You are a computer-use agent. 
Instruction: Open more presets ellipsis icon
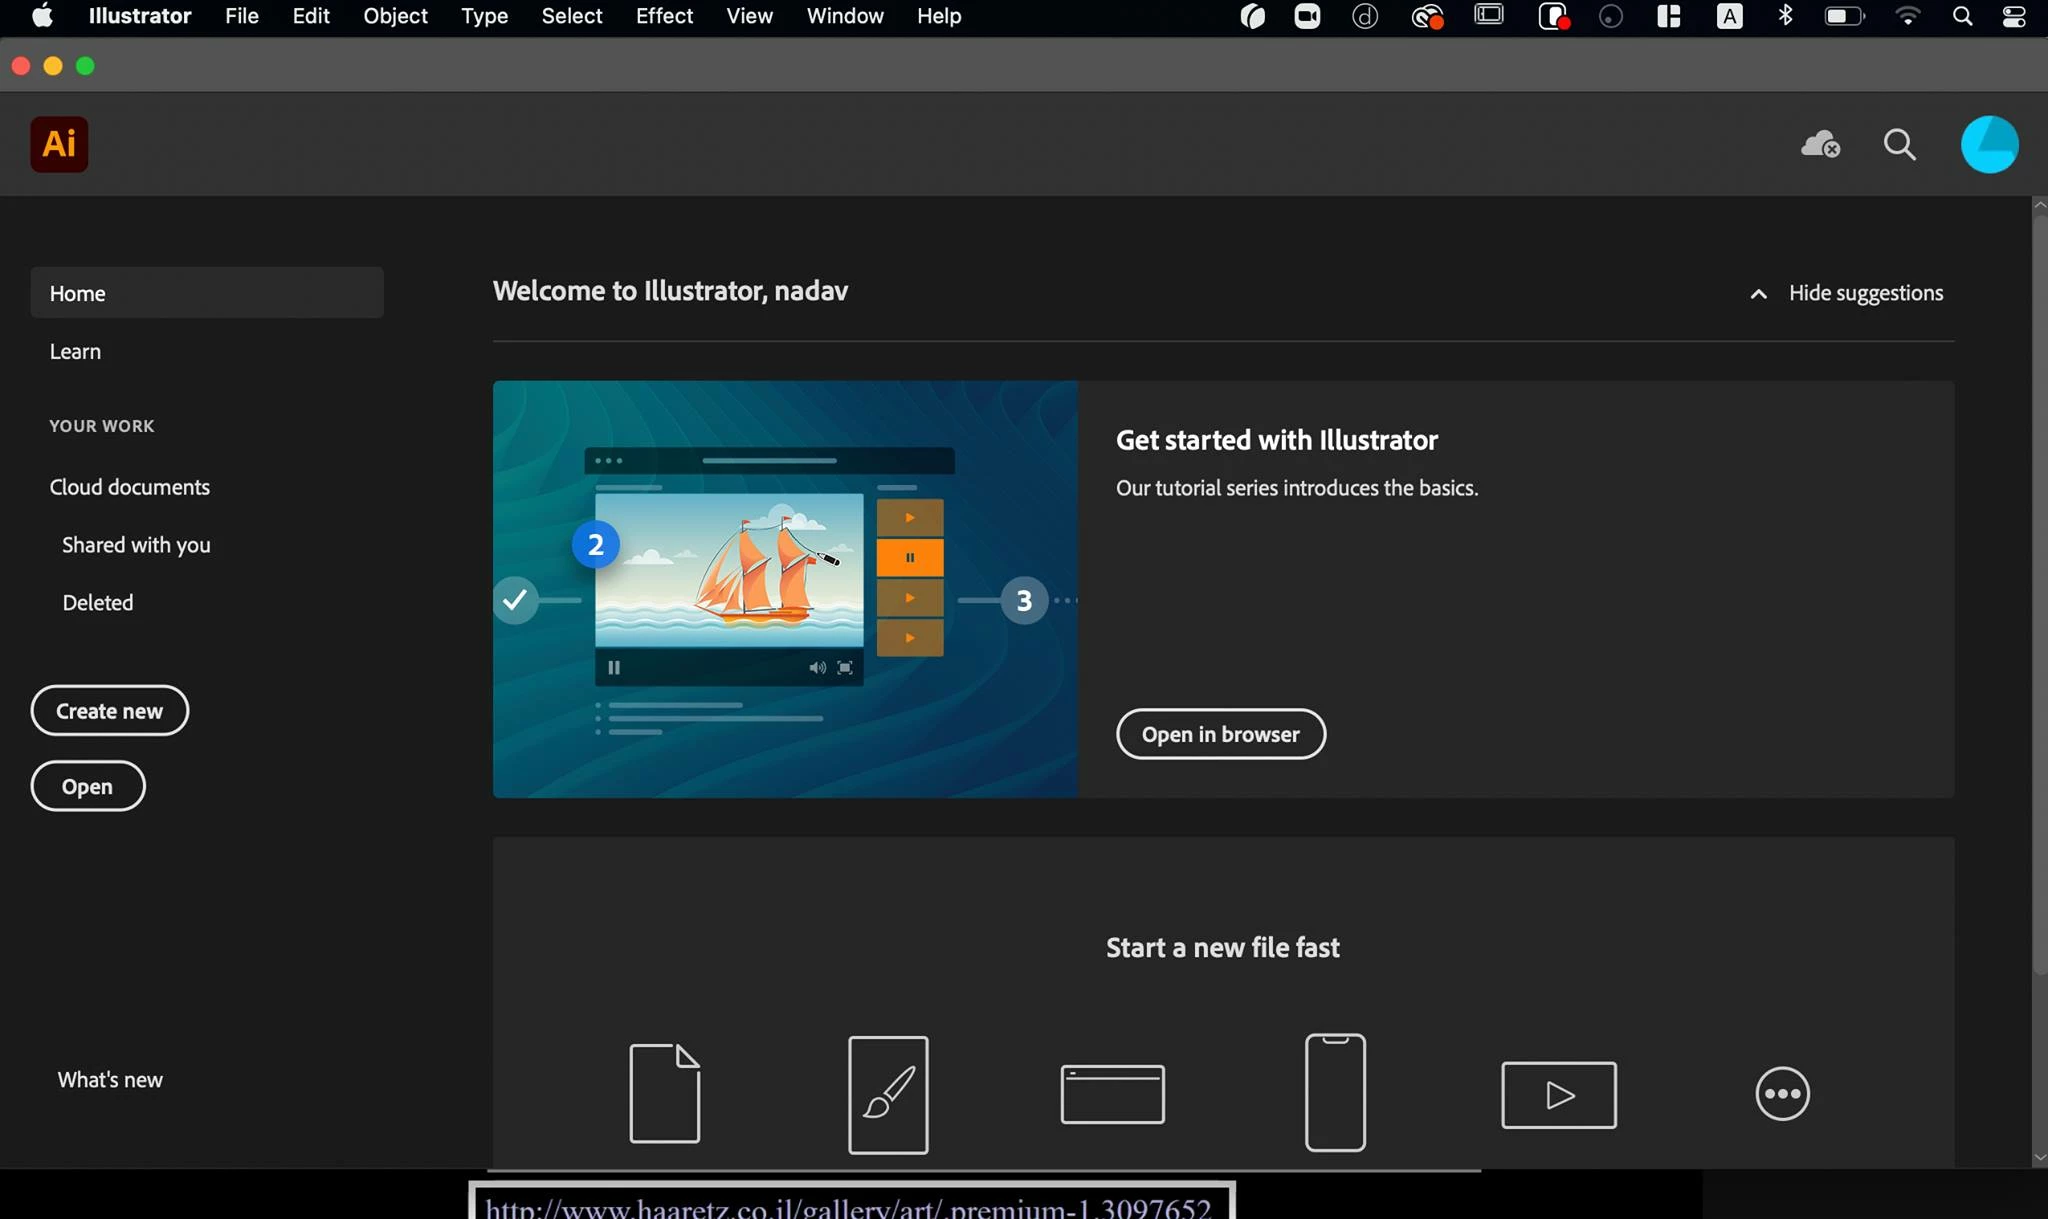(x=1782, y=1093)
